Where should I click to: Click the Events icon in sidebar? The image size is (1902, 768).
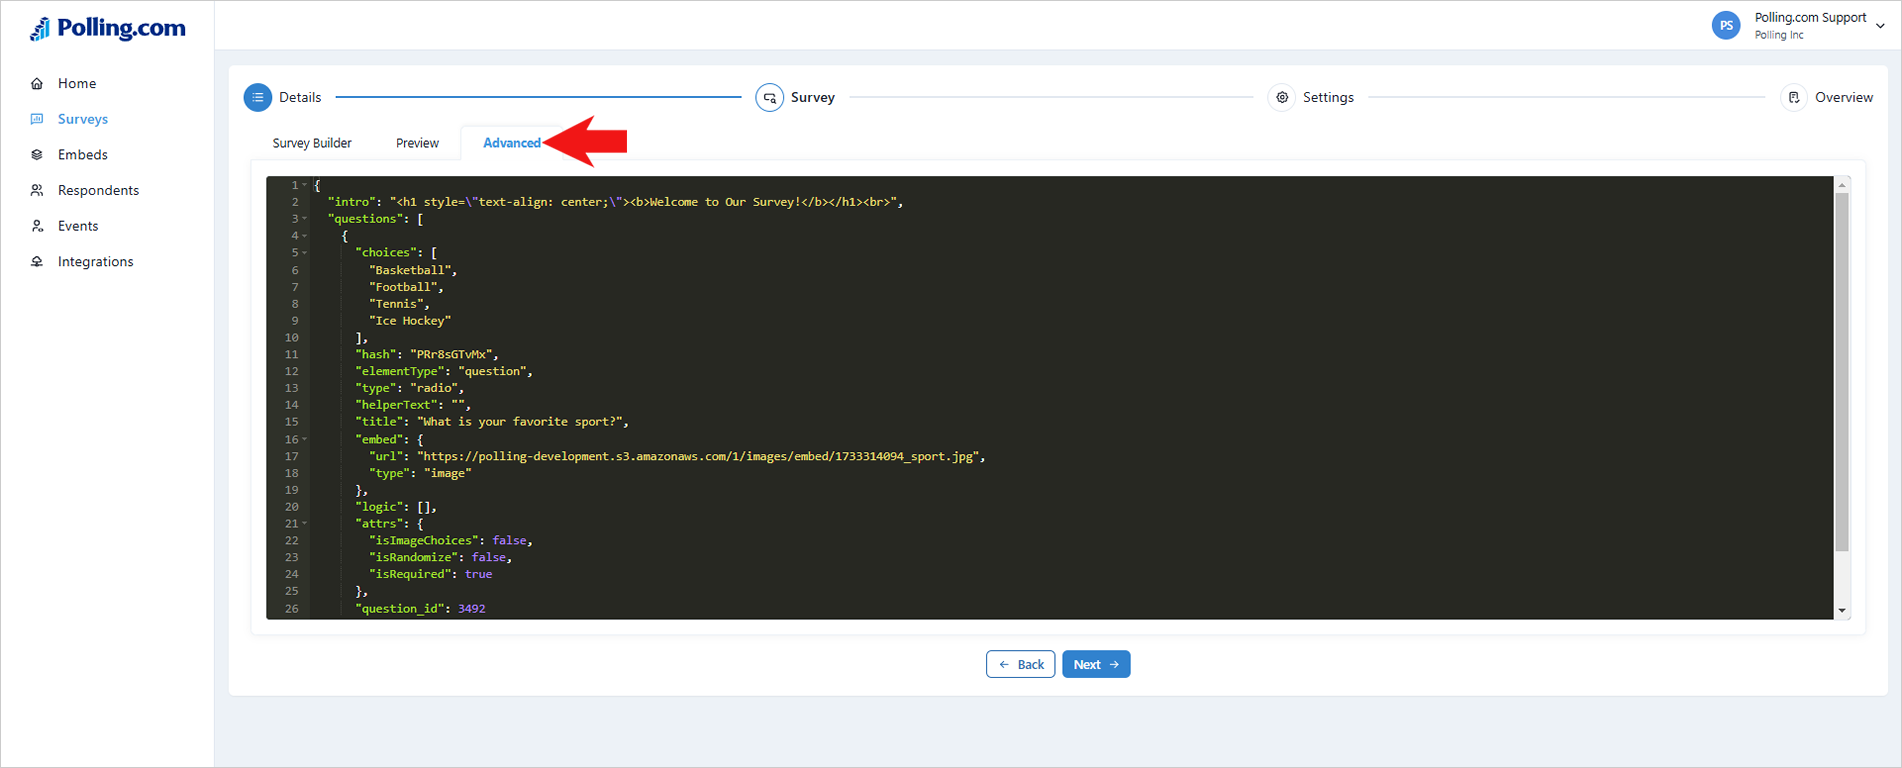click(x=37, y=226)
